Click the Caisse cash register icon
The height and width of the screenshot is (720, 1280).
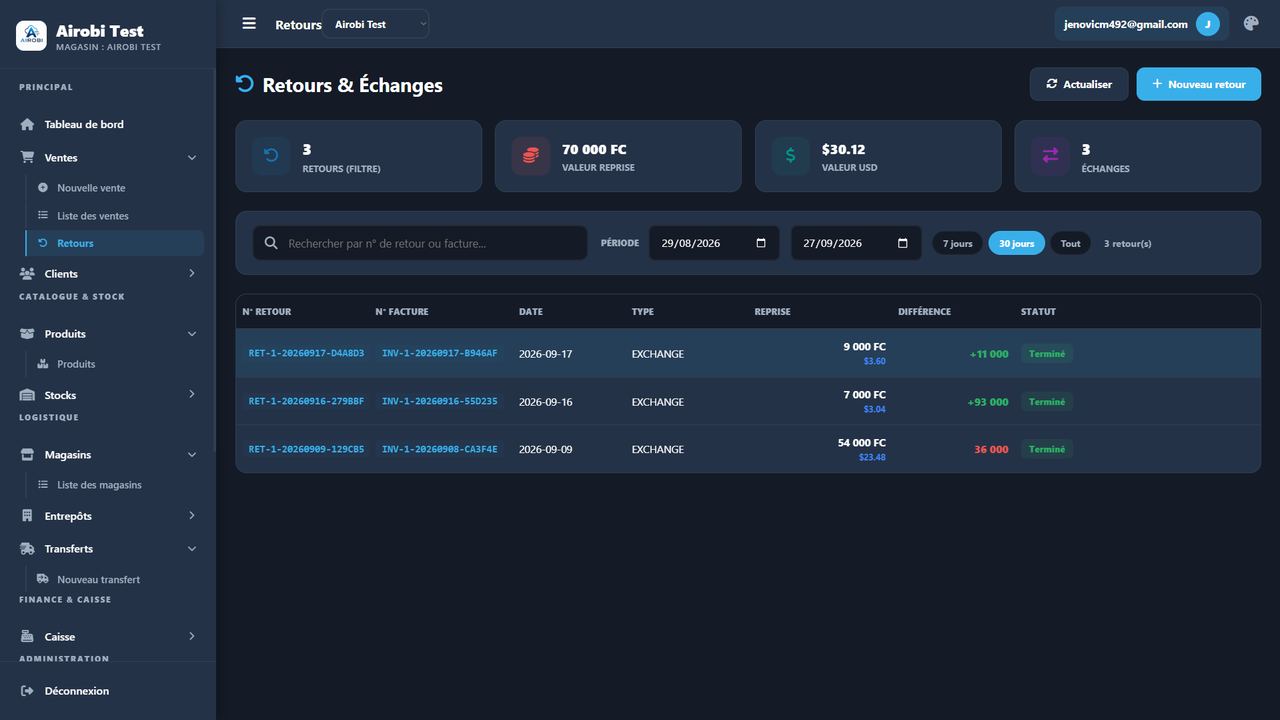pos(27,637)
